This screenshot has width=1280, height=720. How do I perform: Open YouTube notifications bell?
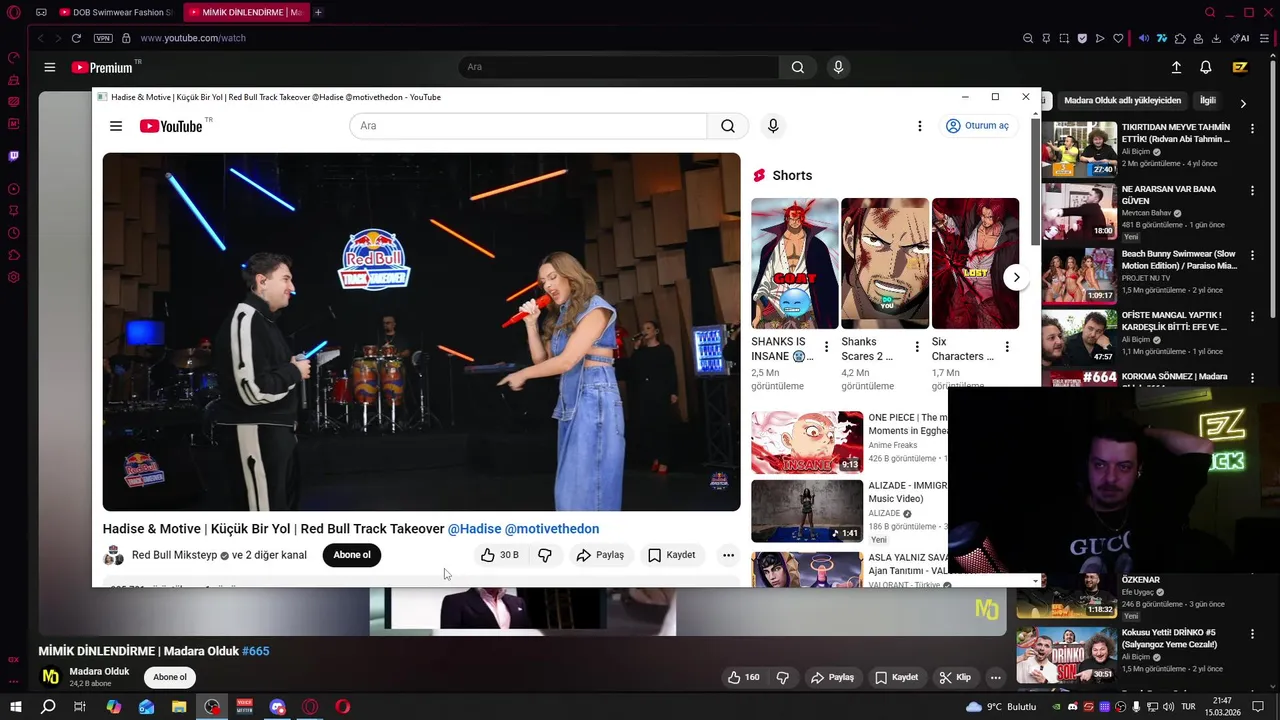point(1206,67)
